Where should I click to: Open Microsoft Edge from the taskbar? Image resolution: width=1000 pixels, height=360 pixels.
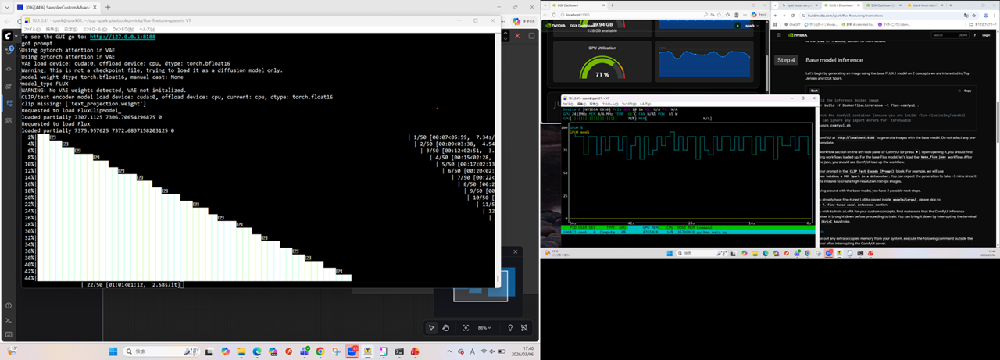pos(257,352)
